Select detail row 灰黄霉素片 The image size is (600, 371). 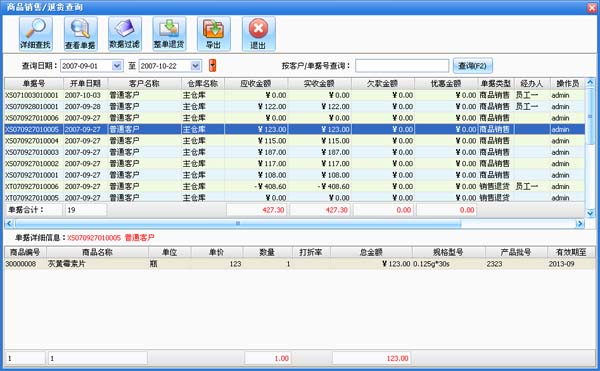[300, 264]
